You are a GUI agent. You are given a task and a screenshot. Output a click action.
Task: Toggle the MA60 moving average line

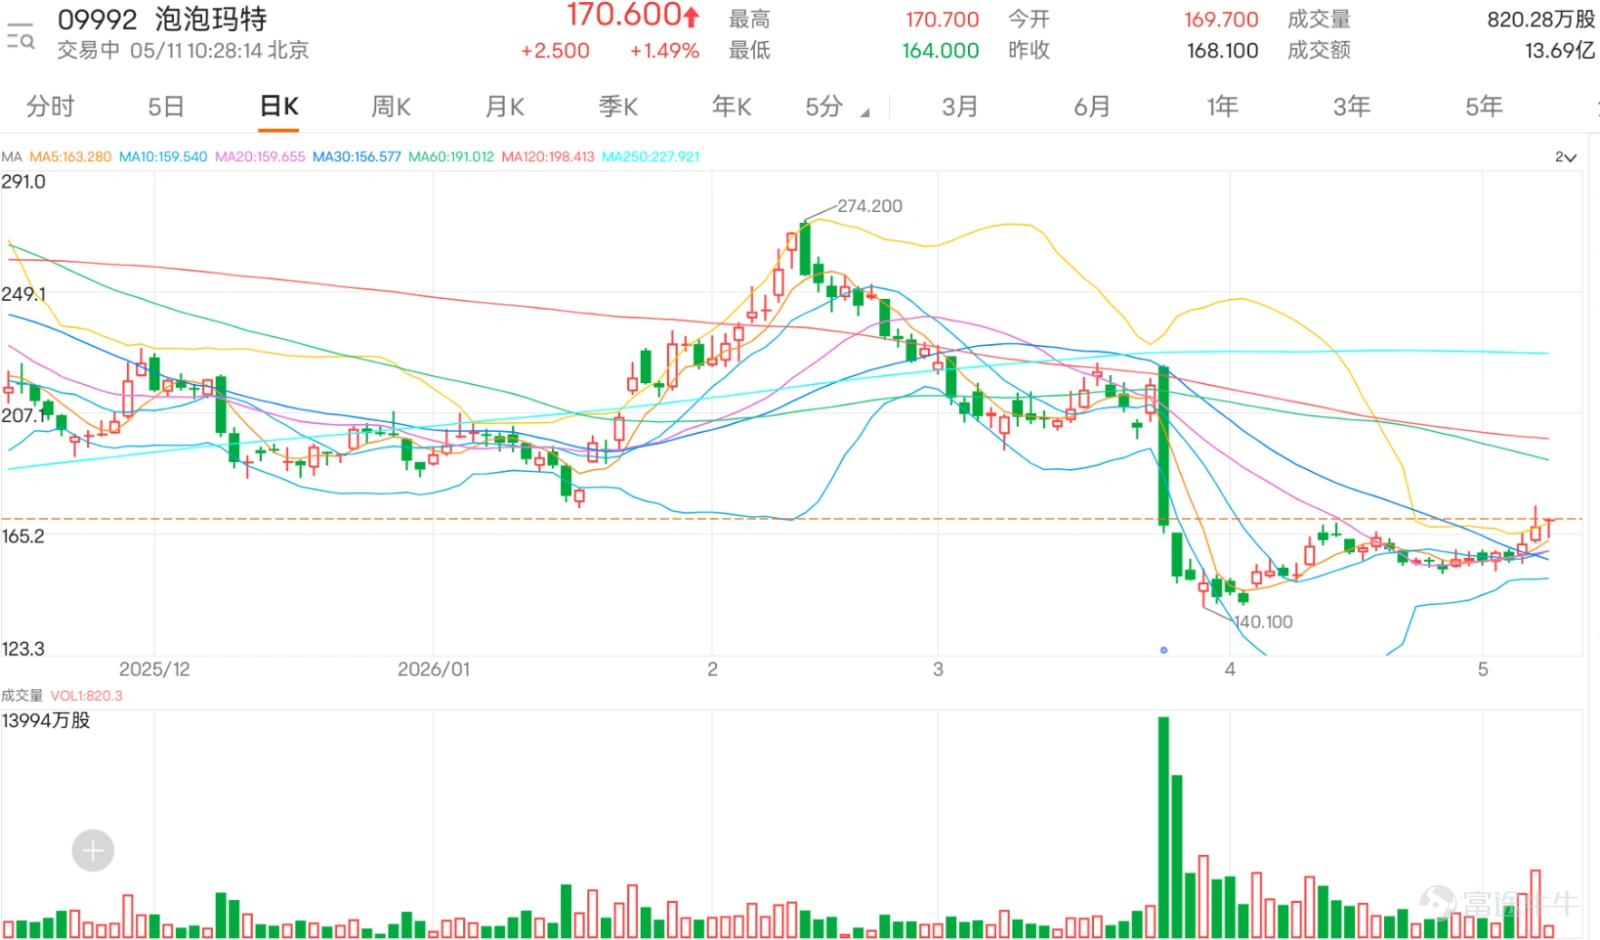tap(451, 157)
